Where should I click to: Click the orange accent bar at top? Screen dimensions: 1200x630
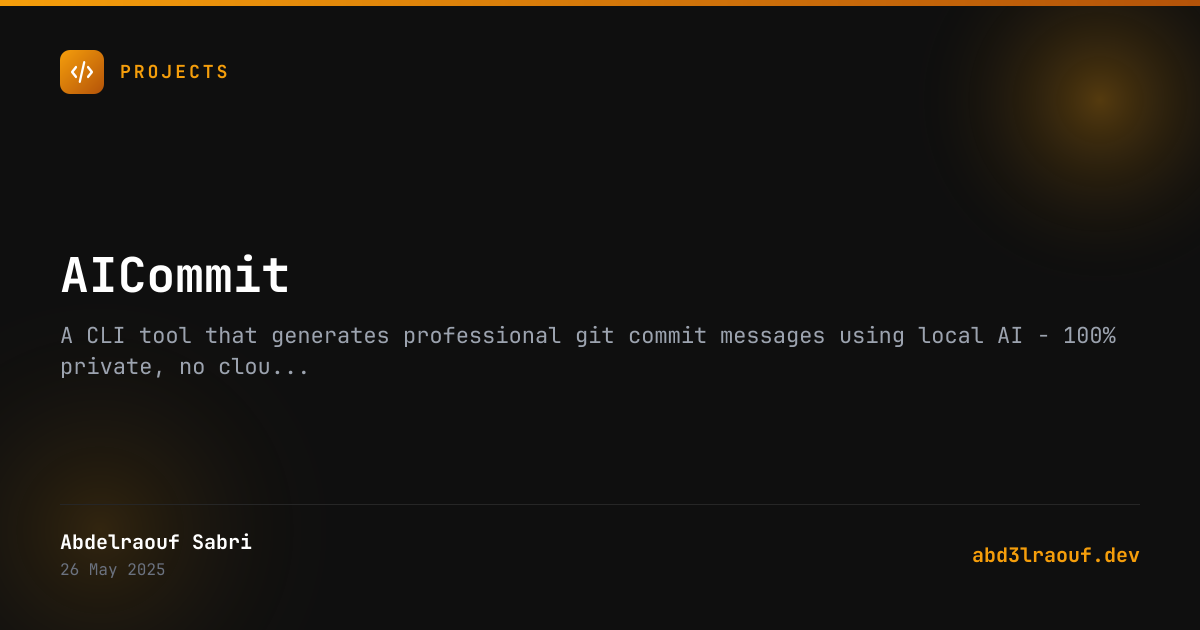point(600,3)
